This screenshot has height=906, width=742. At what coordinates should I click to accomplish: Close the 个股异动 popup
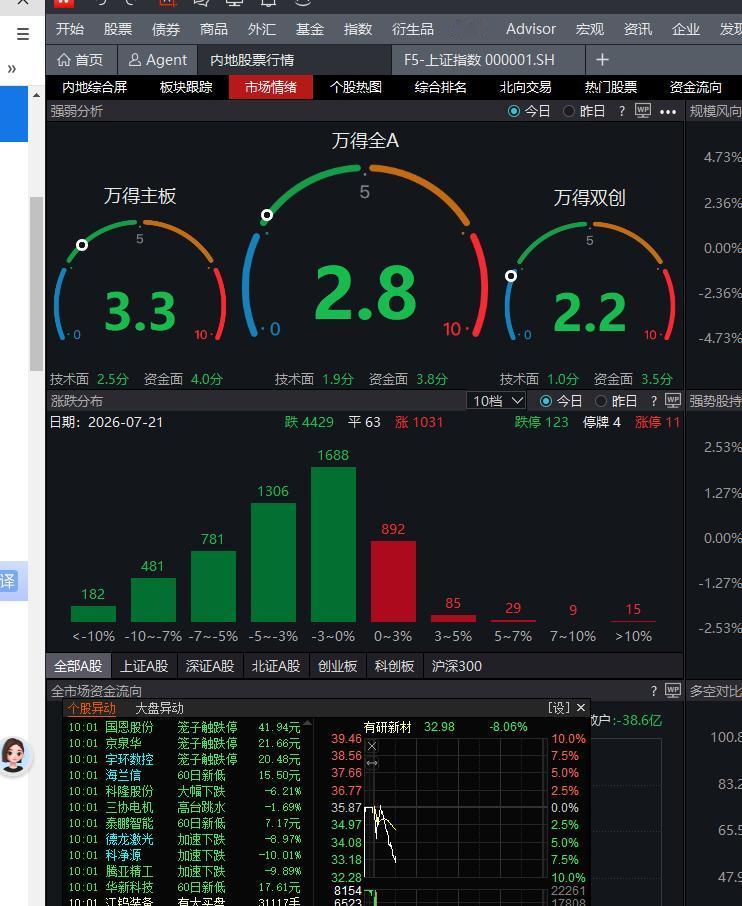581,708
